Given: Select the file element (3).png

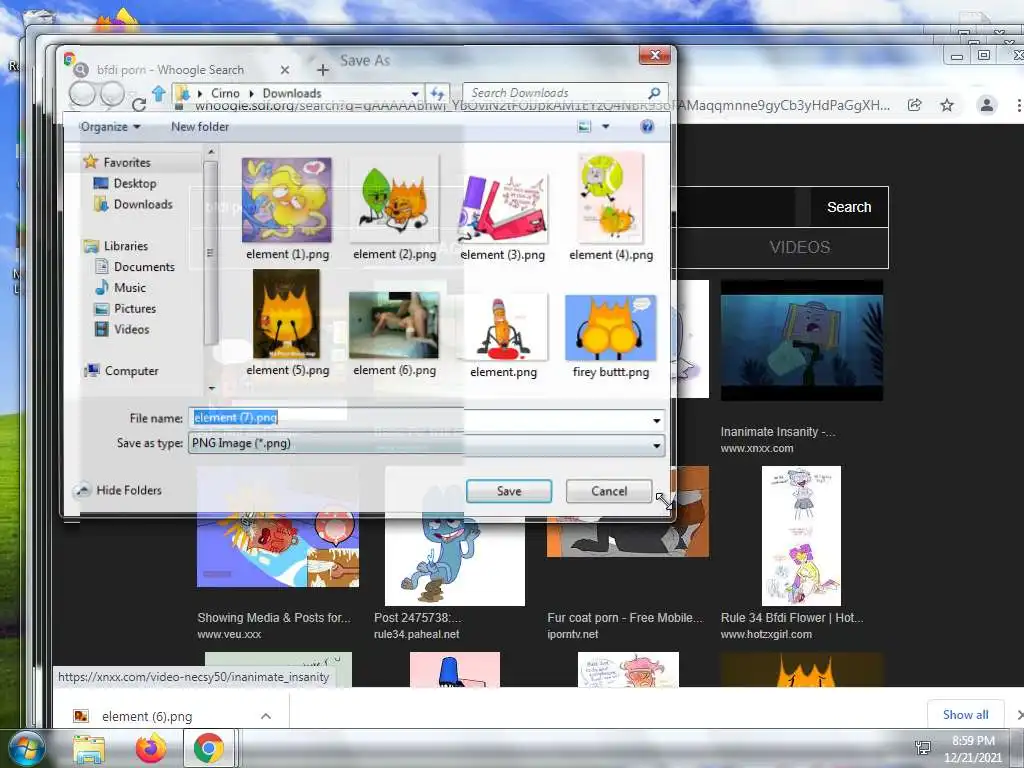Looking at the screenshot, I should 502,216.
